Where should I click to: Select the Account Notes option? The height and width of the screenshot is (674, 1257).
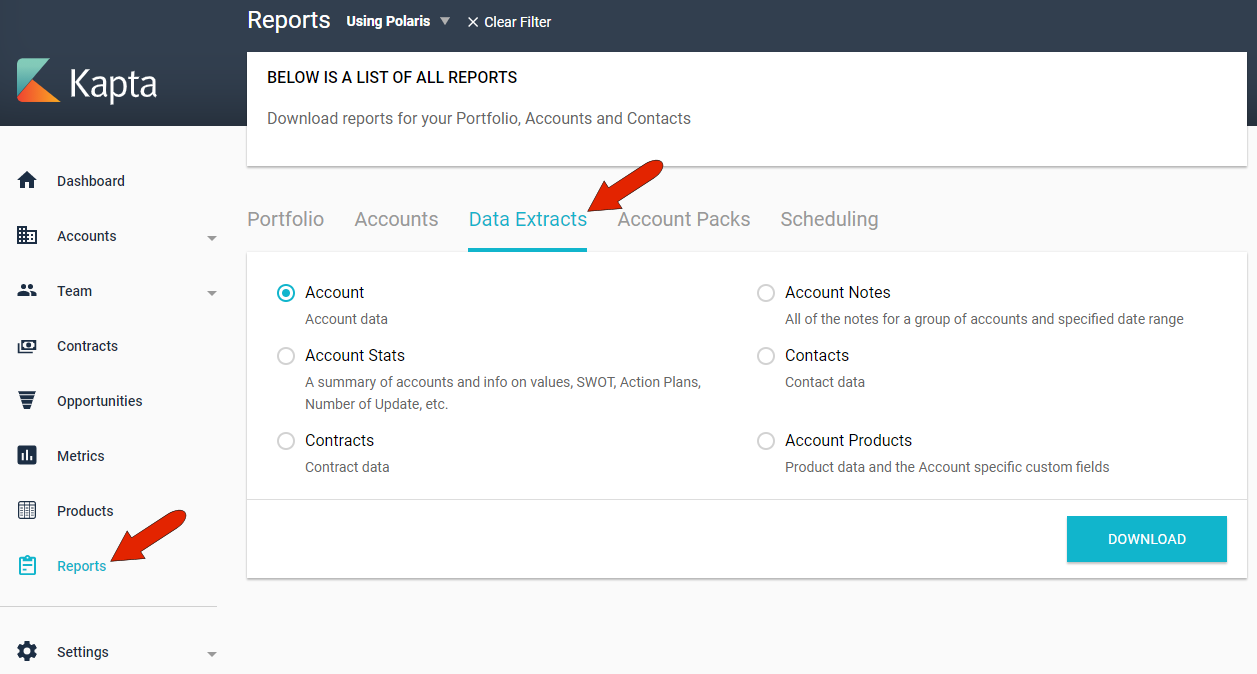point(766,292)
